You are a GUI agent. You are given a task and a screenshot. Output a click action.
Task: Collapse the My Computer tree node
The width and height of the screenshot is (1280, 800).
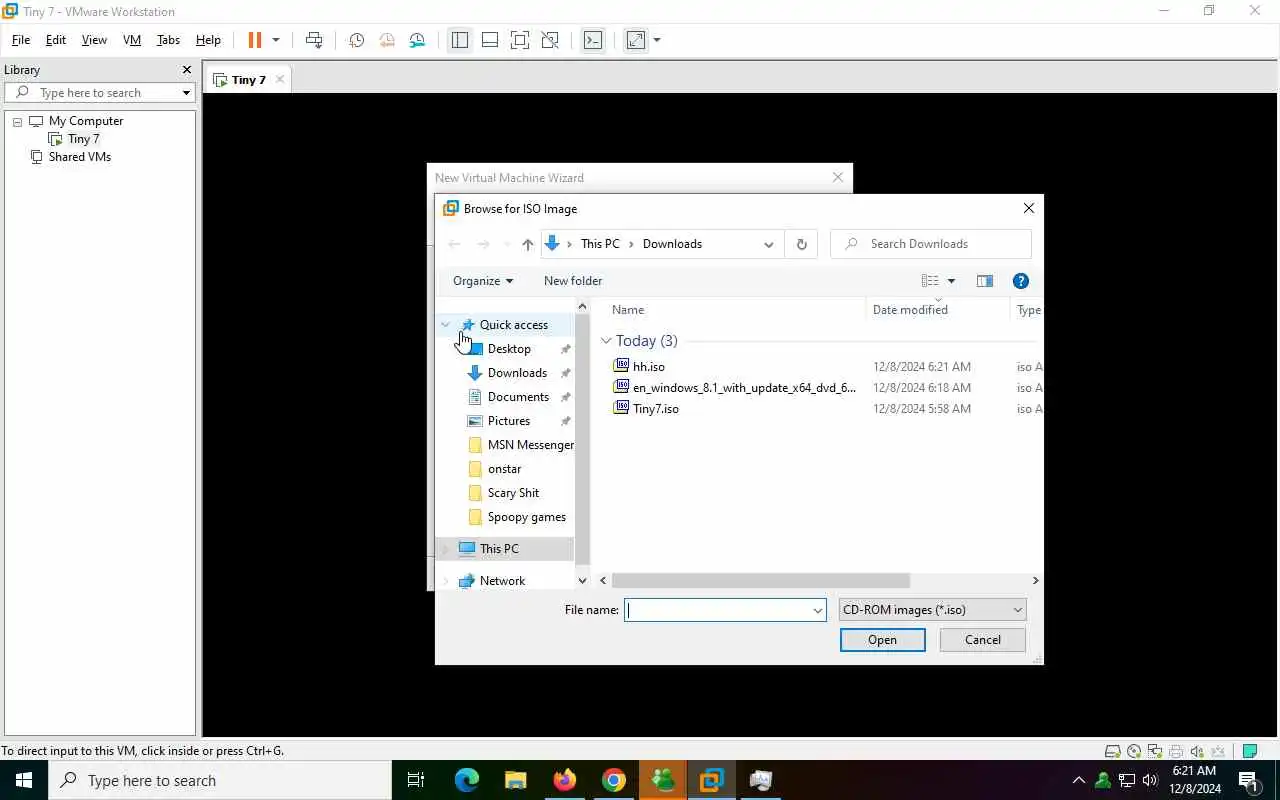point(17,121)
